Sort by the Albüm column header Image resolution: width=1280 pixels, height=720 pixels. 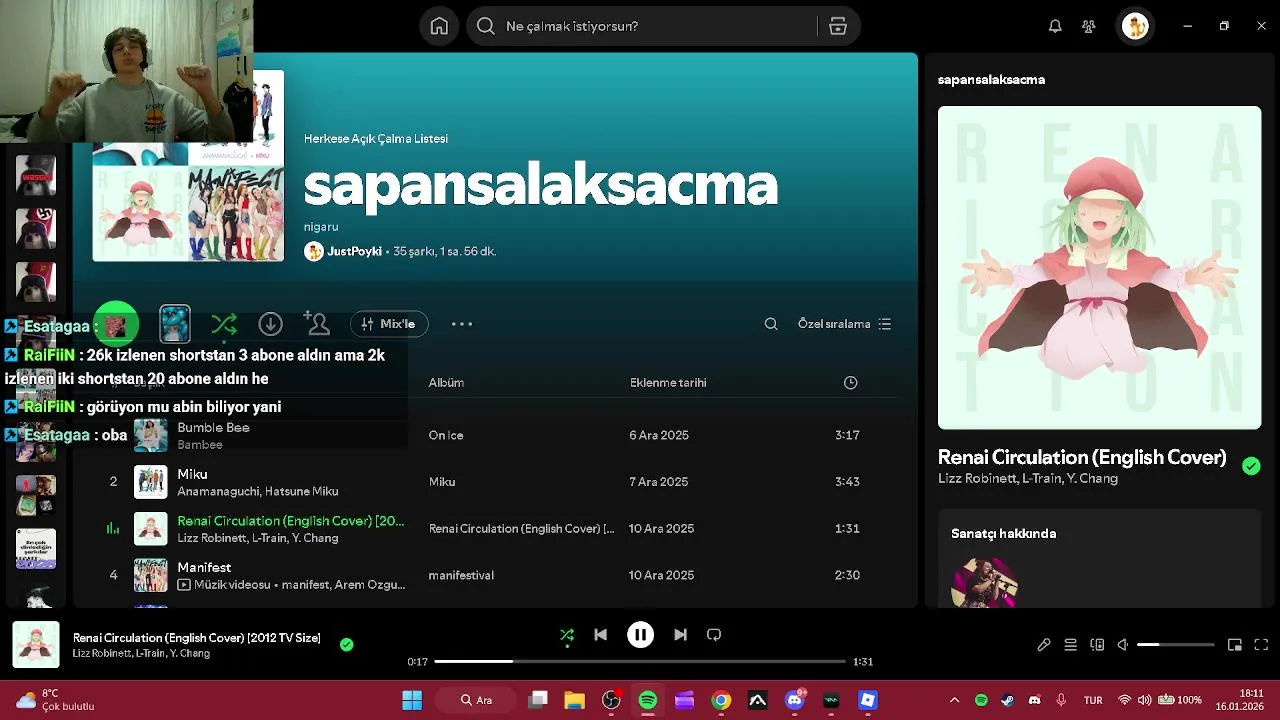446,382
